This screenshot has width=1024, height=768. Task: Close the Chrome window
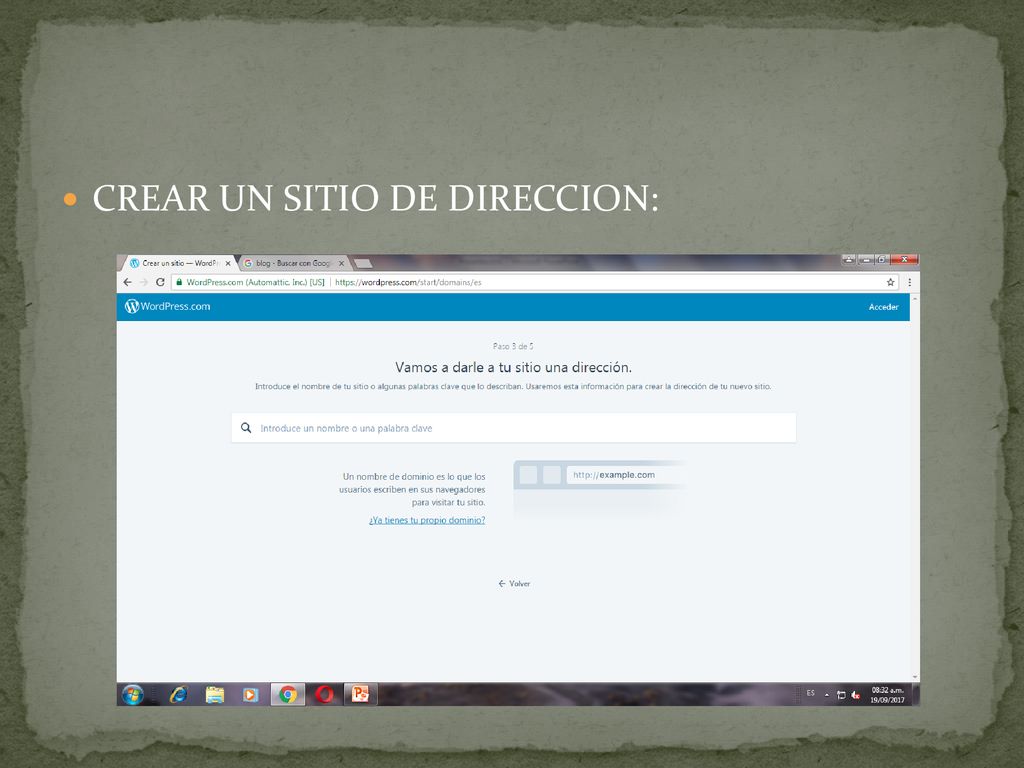click(x=904, y=260)
